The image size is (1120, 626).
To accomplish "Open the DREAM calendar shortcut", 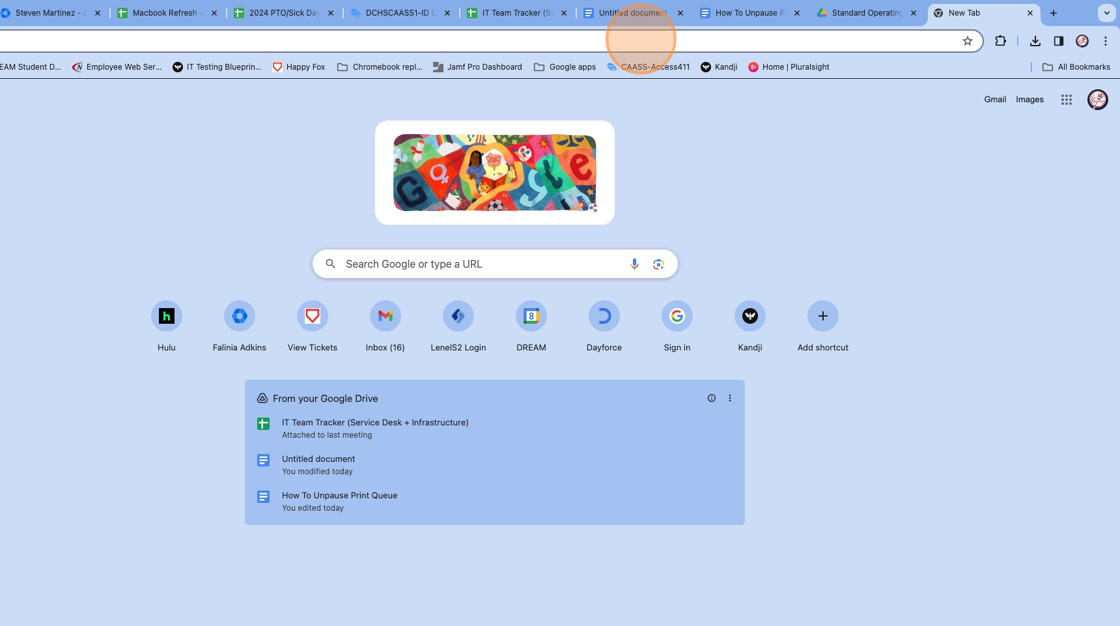I will (531, 316).
